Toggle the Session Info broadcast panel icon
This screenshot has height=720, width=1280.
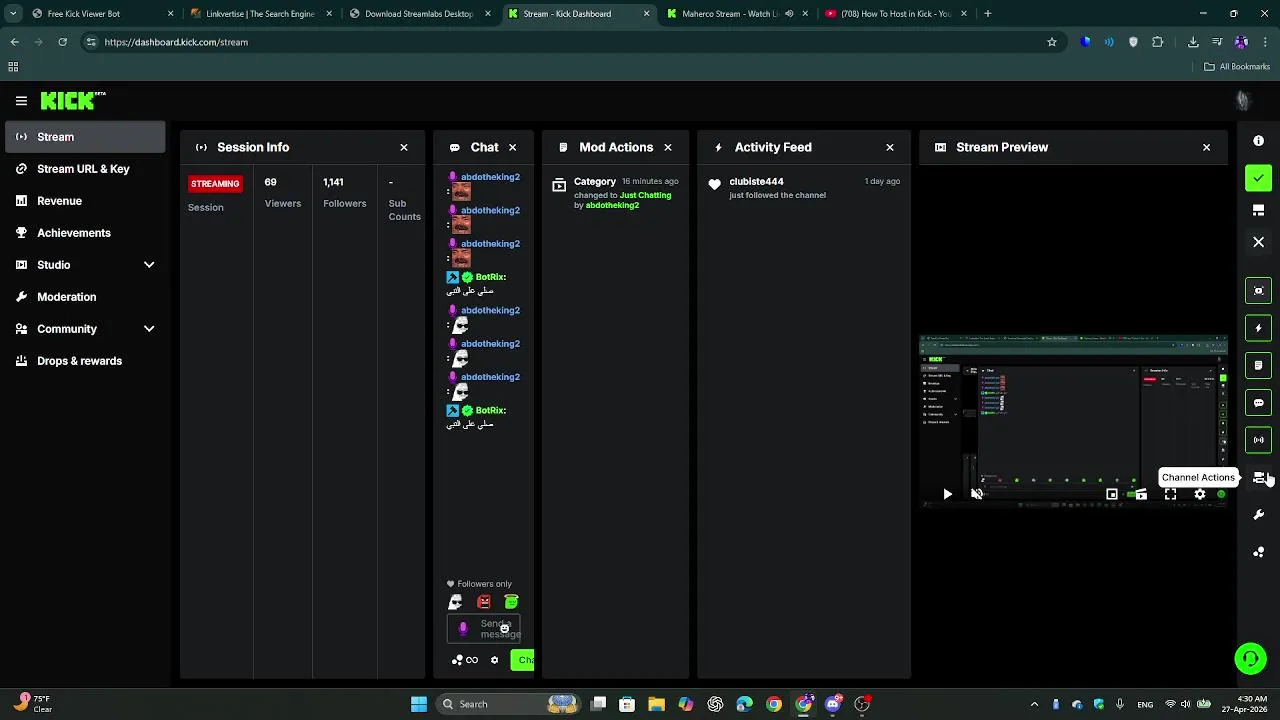1258,440
